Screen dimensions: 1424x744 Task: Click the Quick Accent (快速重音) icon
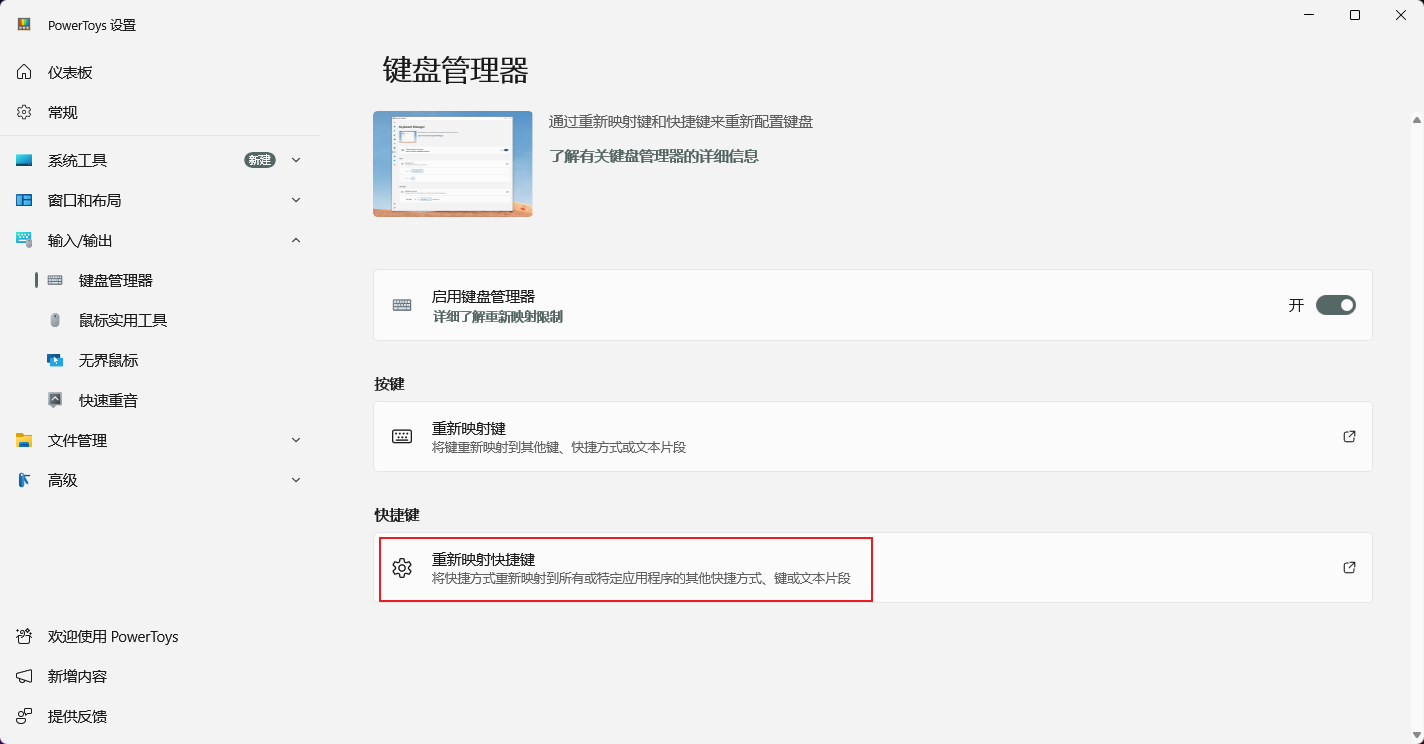(x=55, y=400)
